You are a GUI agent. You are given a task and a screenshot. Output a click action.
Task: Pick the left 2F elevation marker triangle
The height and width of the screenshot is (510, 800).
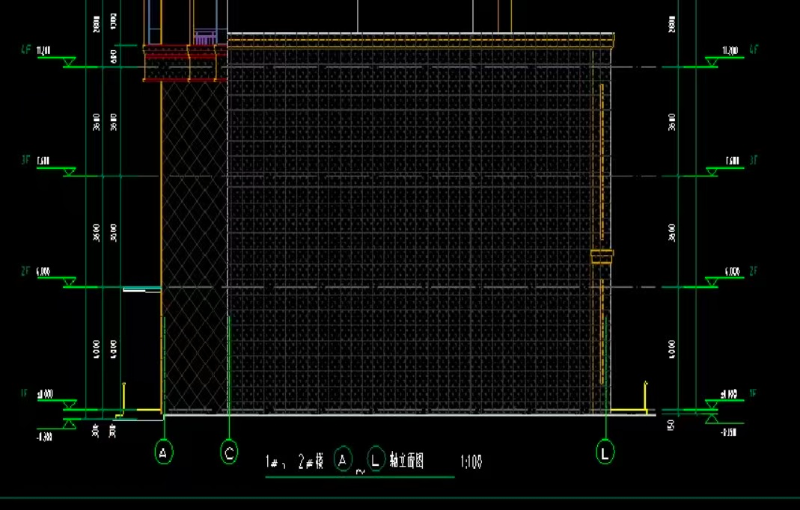(70, 283)
